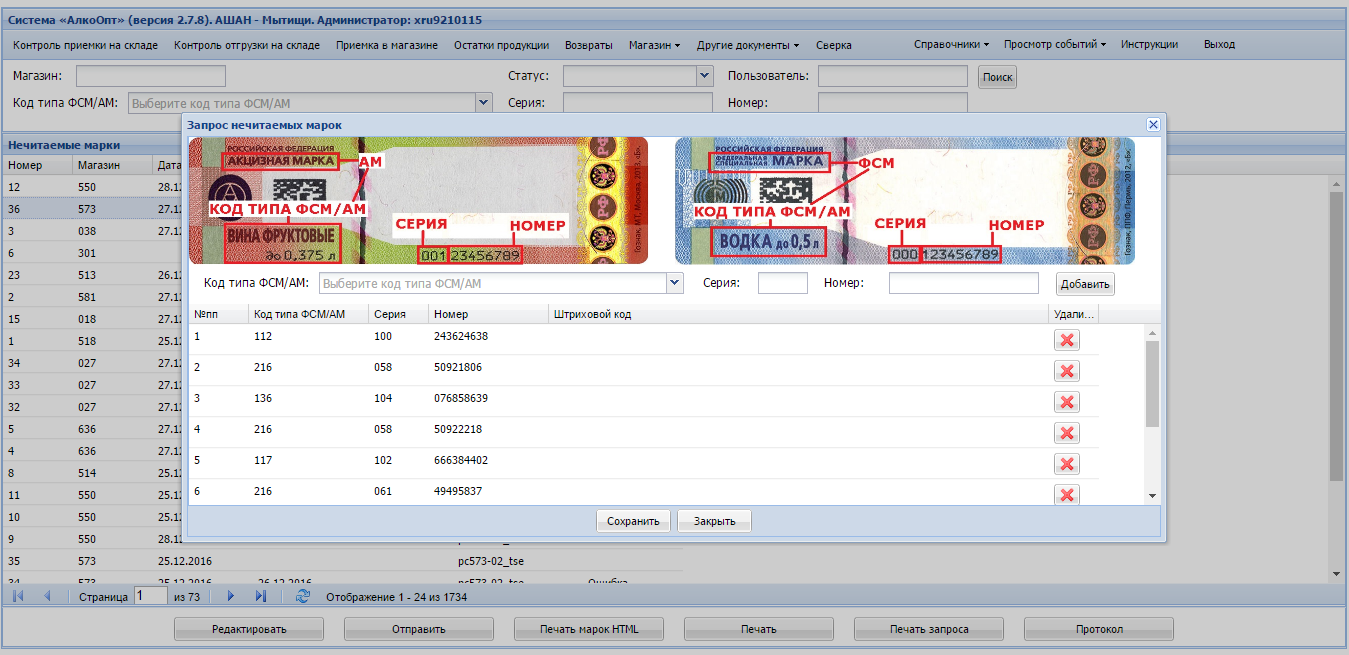
Task: Refresh the unreadable marks list
Action: (303, 597)
